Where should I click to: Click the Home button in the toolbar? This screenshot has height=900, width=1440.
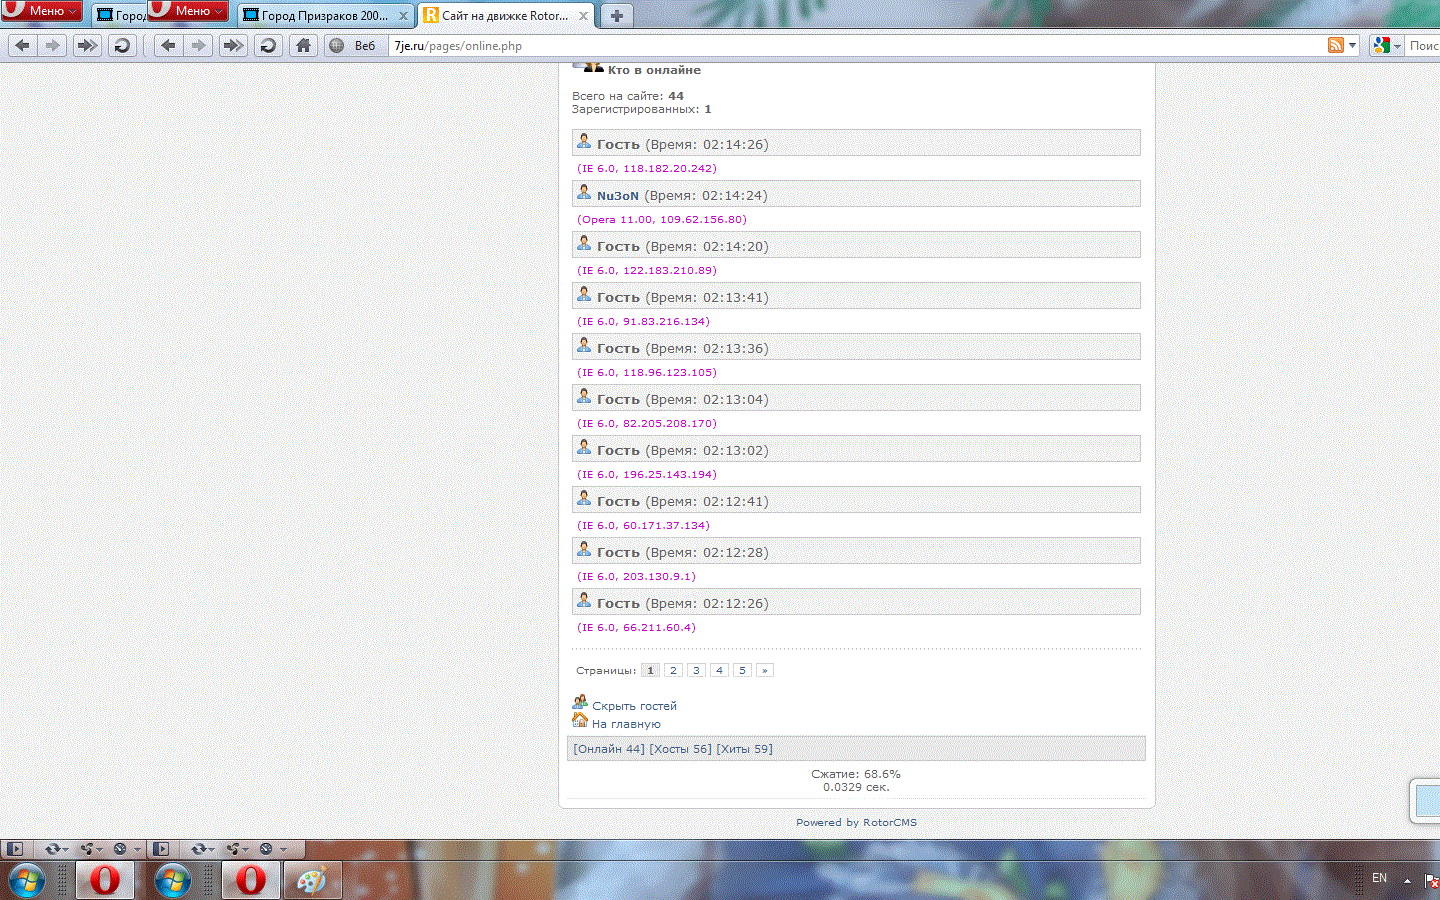click(x=303, y=45)
